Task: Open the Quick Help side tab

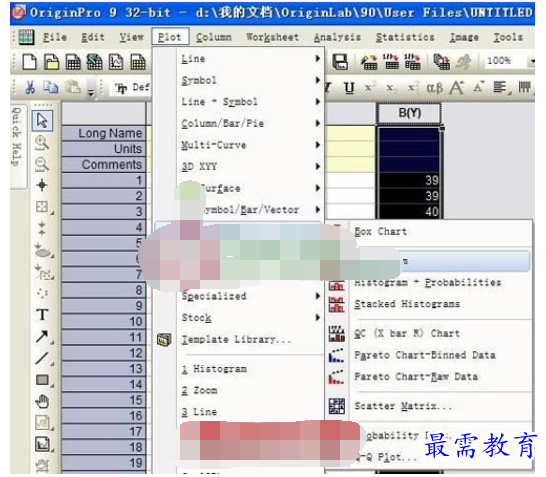Action: pyautogui.click(x=17, y=146)
